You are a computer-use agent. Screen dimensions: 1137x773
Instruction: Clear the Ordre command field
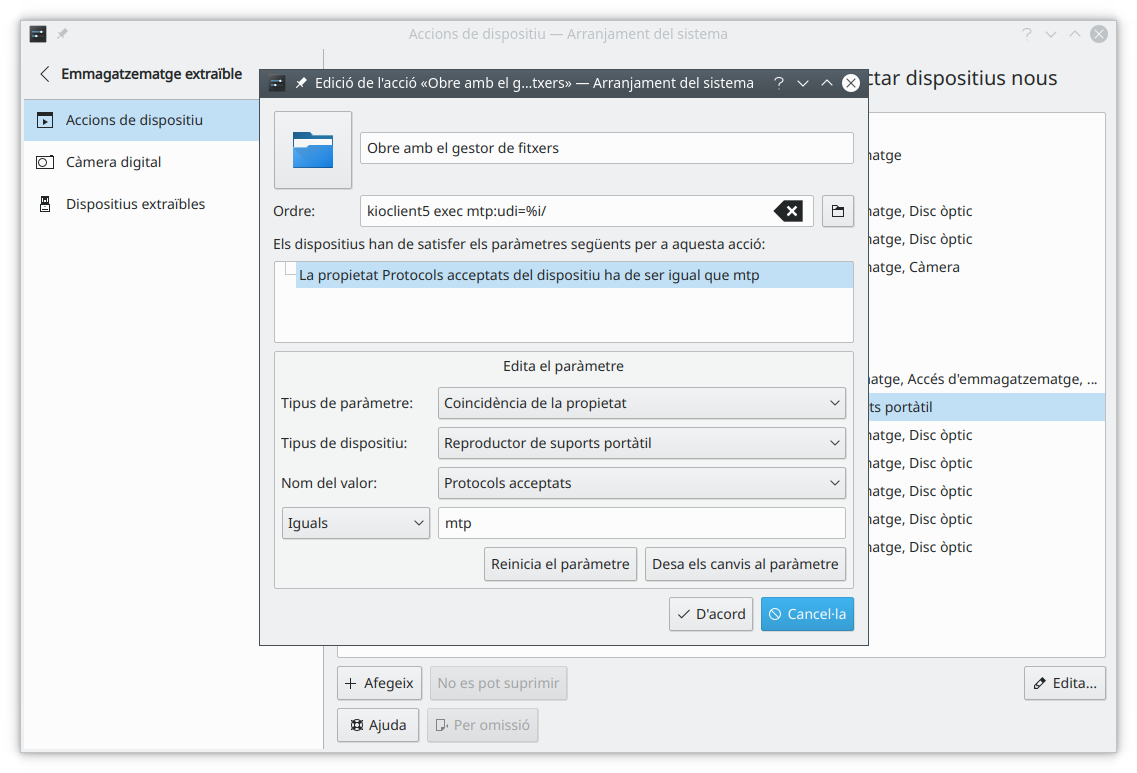click(788, 211)
